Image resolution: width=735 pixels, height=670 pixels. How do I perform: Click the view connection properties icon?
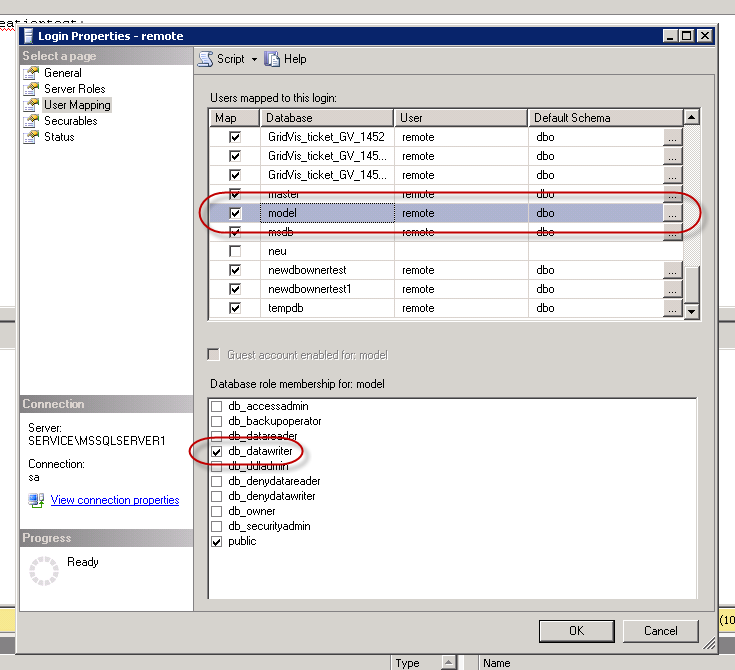point(36,500)
